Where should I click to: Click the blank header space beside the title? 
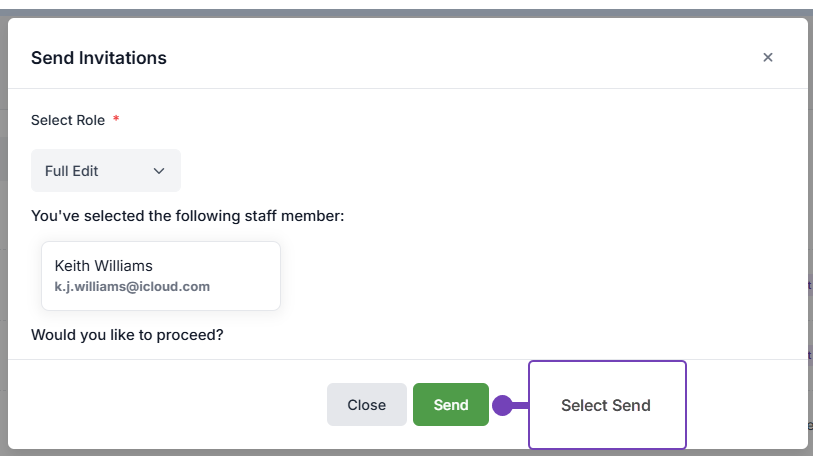pos(450,58)
